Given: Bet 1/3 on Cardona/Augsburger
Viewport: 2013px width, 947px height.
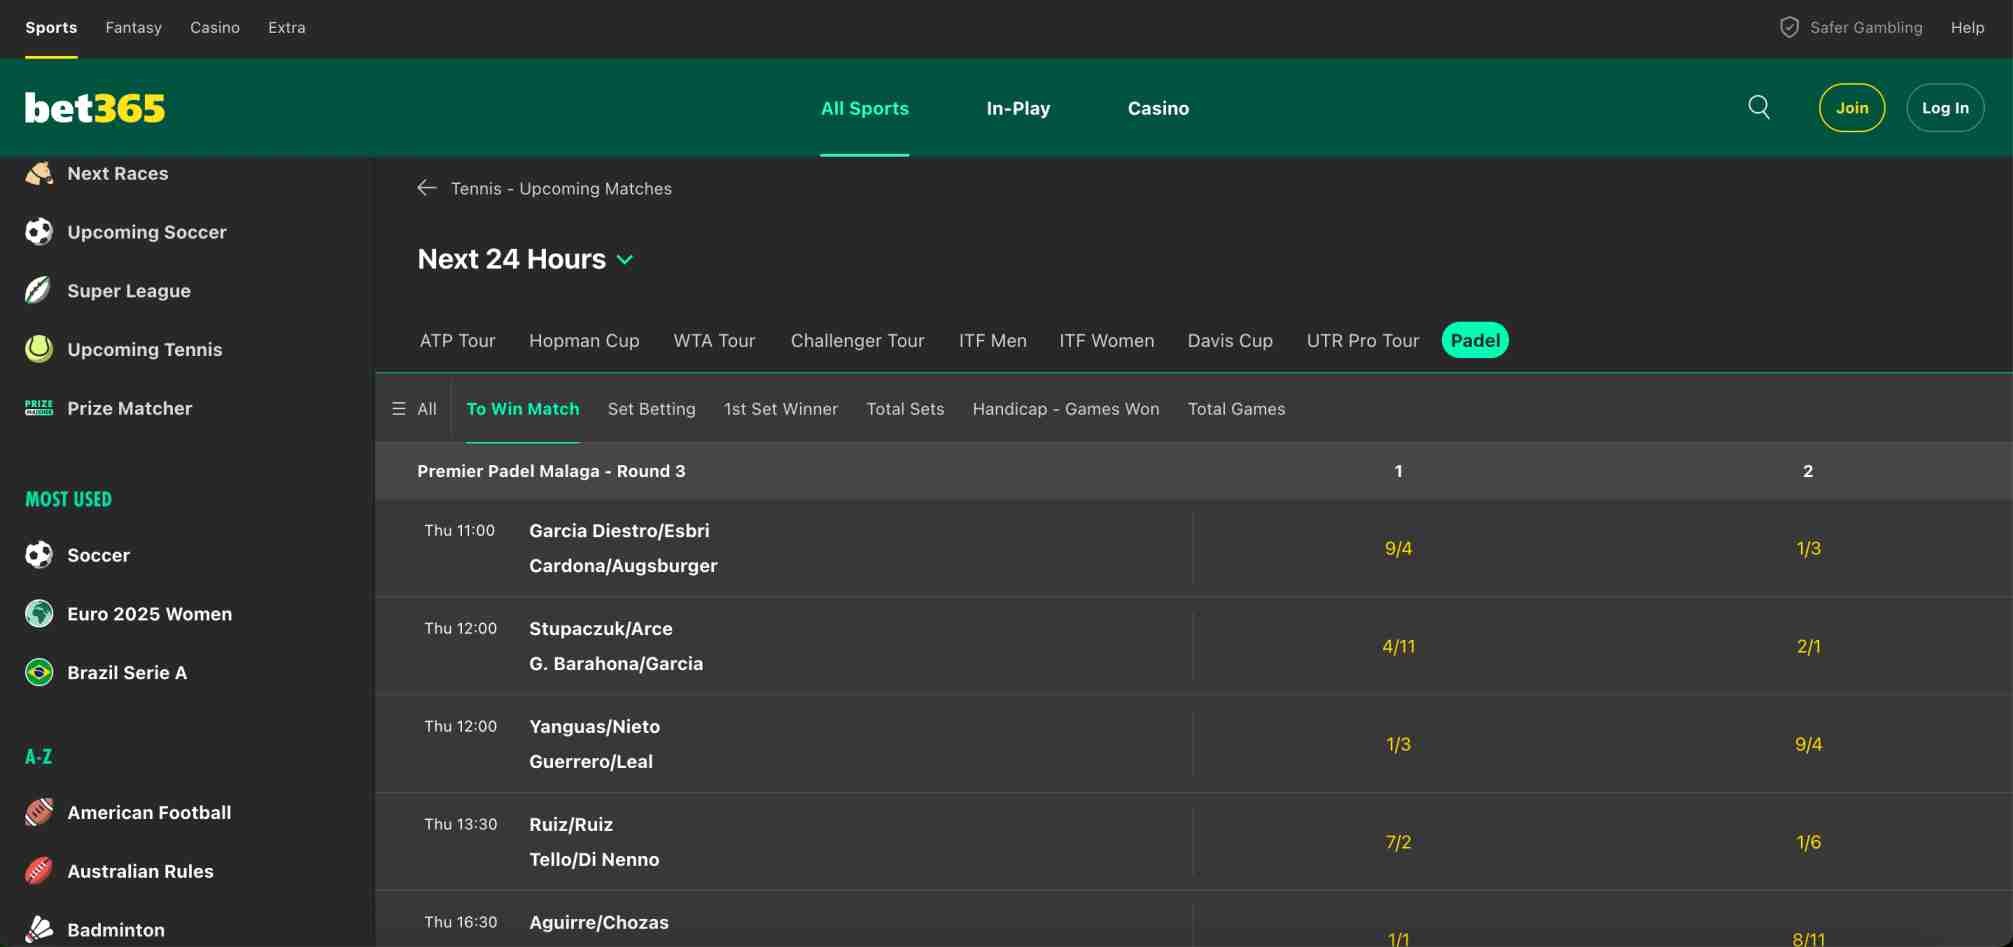Looking at the screenshot, I should pyautogui.click(x=1808, y=548).
